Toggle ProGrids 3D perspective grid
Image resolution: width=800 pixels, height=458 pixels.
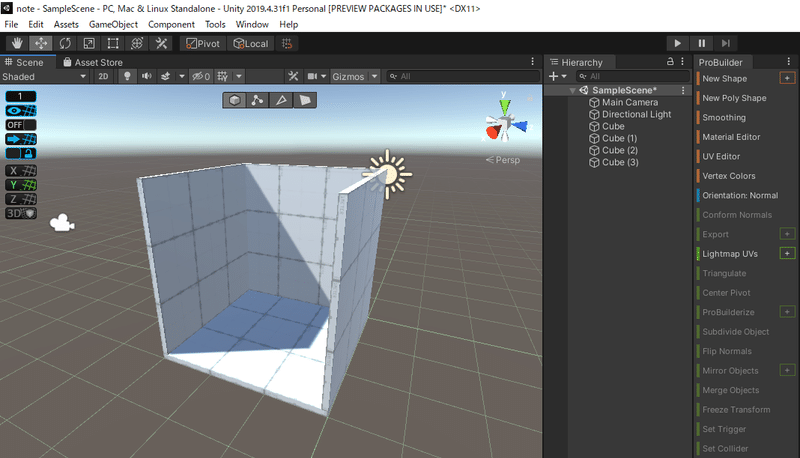tap(21, 214)
